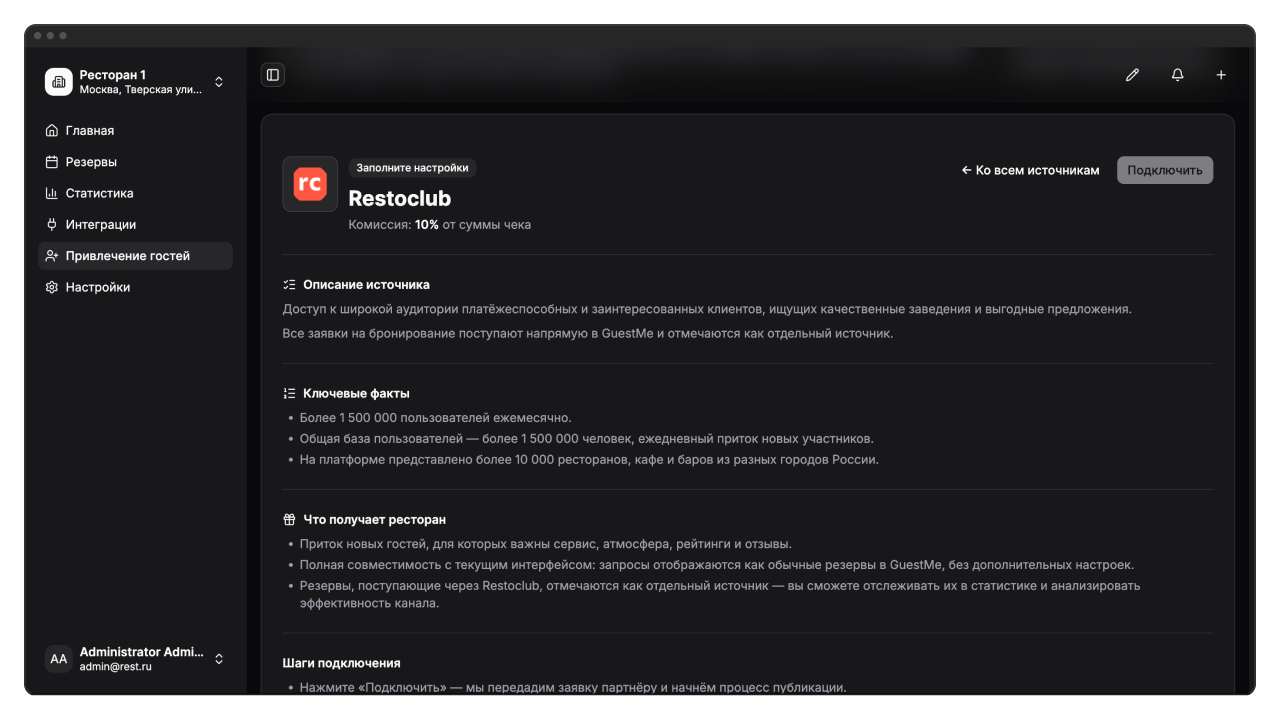
Task: Click the Резервы calendar icon
Action: point(52,162)
